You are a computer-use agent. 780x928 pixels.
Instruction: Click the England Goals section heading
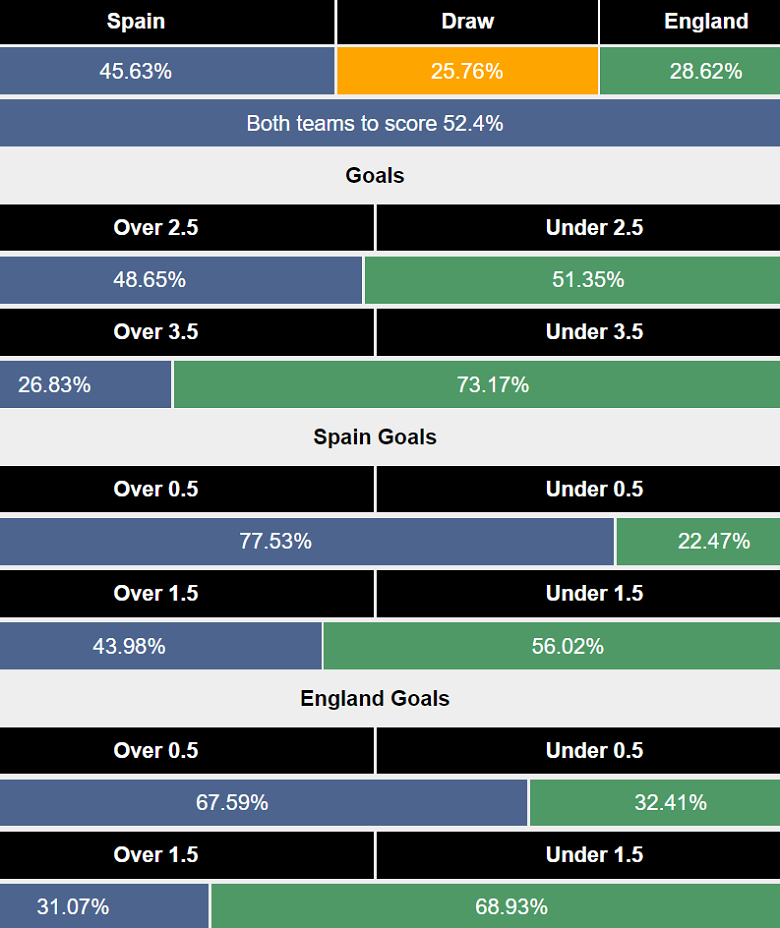(x=375, y=698)
